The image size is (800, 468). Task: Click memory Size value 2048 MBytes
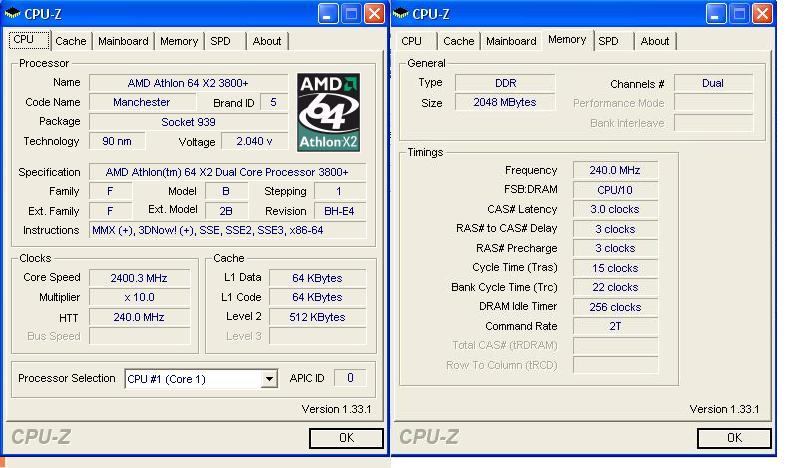click(x=505, y=103)
